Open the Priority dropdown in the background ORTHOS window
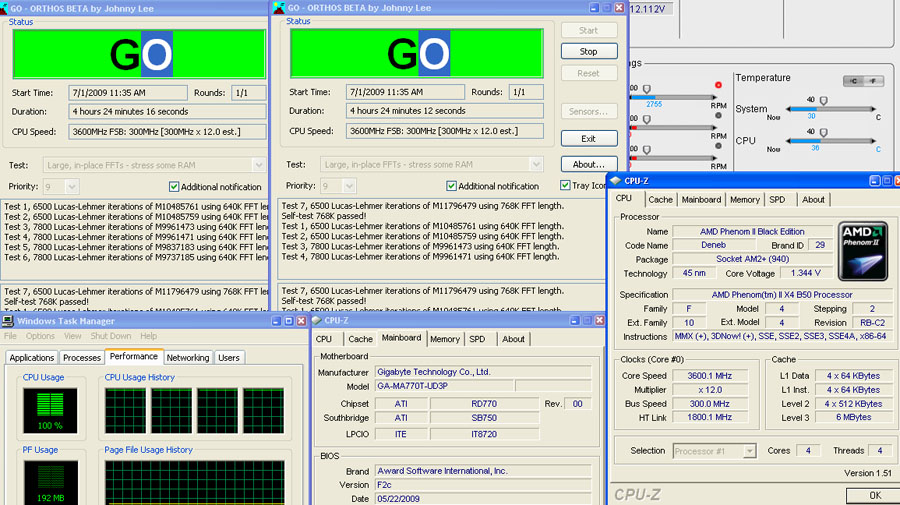The width and height of the screenshot is (900, 505). pyautogui.click(x=71, y=187)
